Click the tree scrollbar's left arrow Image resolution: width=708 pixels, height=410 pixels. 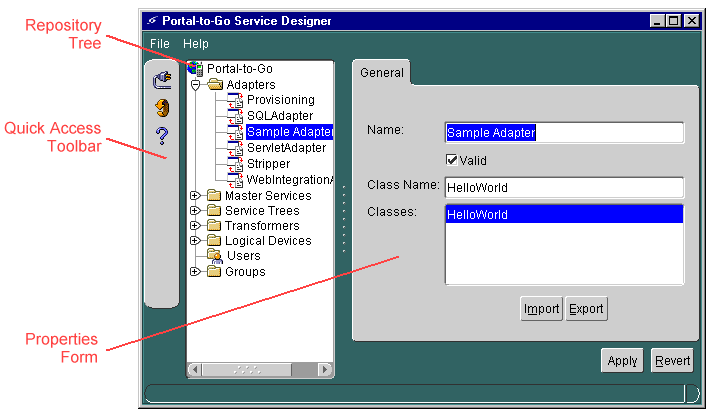(195, 369)
